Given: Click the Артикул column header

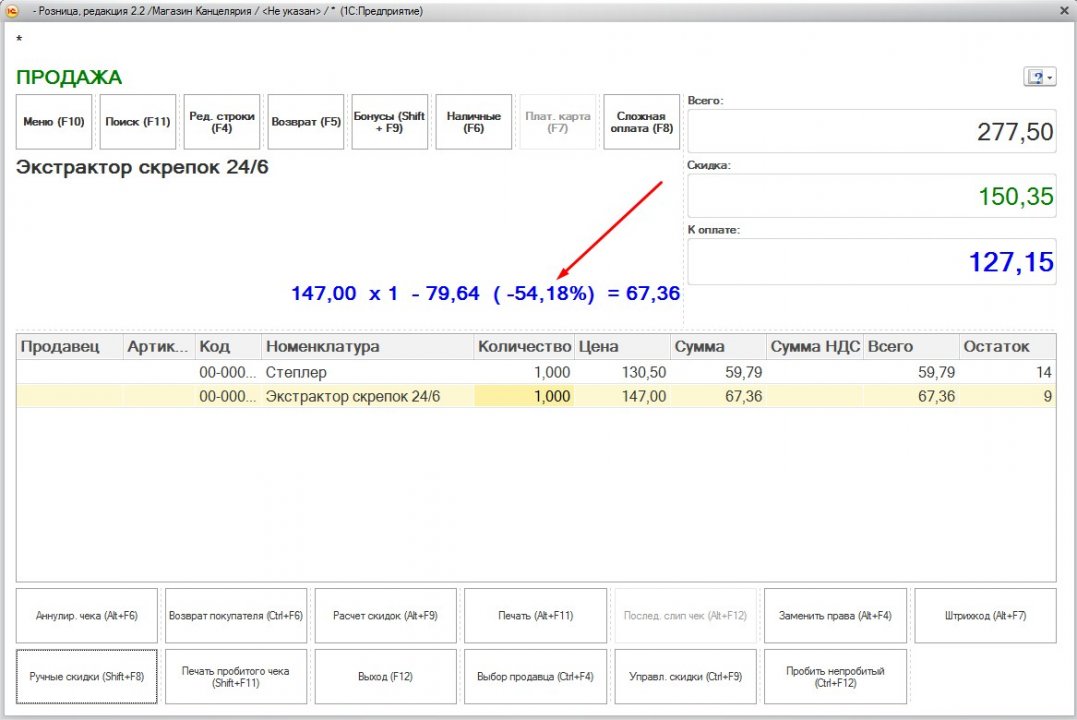Looking at the screenshot, I should (x=159, y=347).
